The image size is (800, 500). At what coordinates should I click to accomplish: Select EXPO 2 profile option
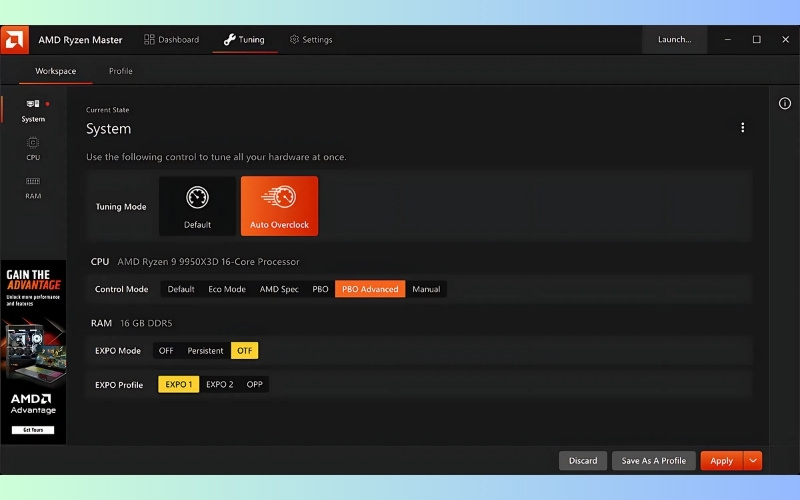(220, 384)
